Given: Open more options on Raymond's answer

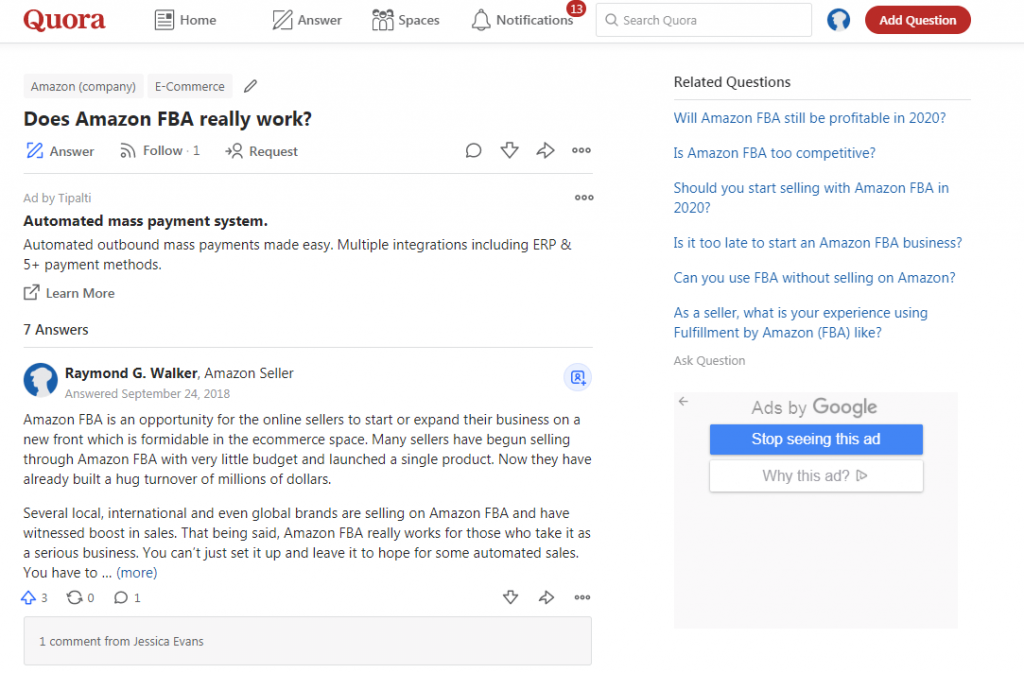Looking at the screenshot, I should pos(583,597).
